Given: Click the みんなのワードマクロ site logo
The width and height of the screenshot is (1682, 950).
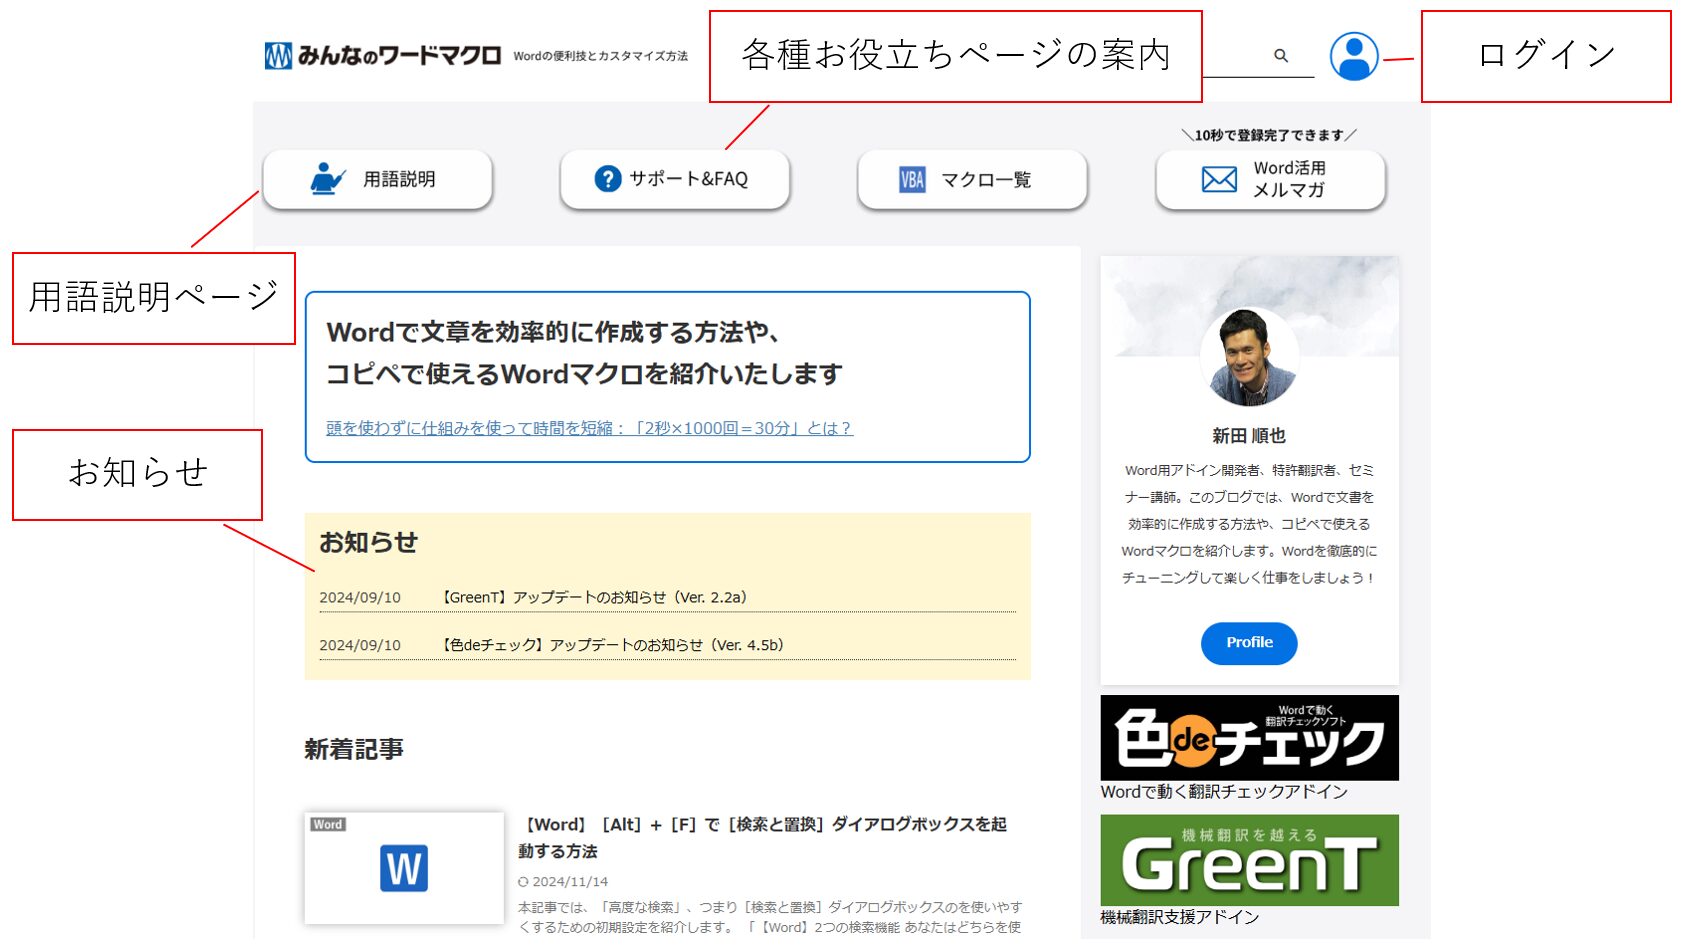Looking at the screenshot, I should 383,56.
